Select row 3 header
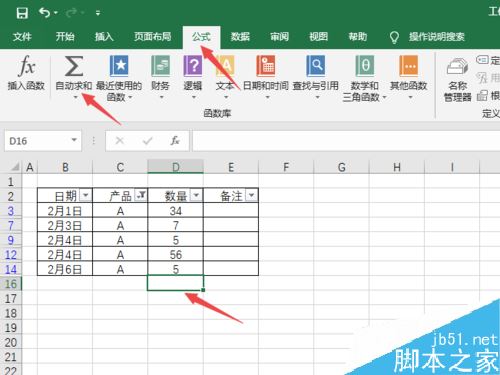This screenshot has width=500, height=375. click(x=11, y=211)
